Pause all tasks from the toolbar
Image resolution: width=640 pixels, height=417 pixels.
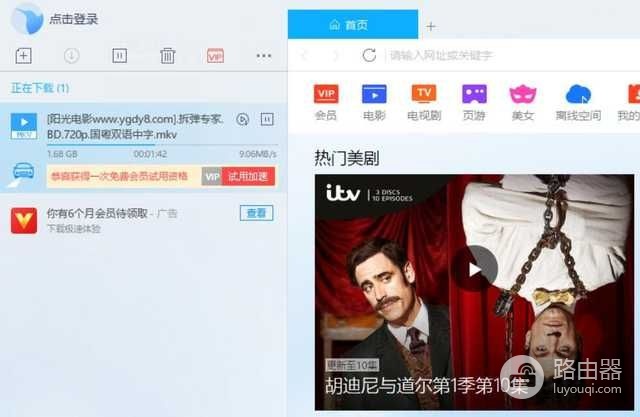click(x=120, y=55)
